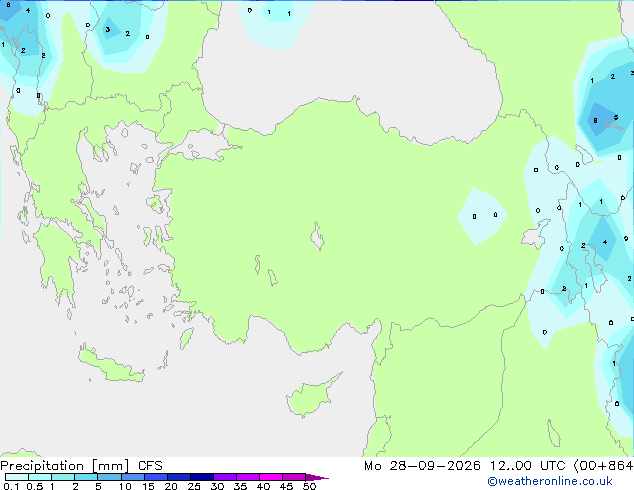Click the 'Precipitation [mm] CFS' title text
The image size is (634, 490).
pos(81,466)
